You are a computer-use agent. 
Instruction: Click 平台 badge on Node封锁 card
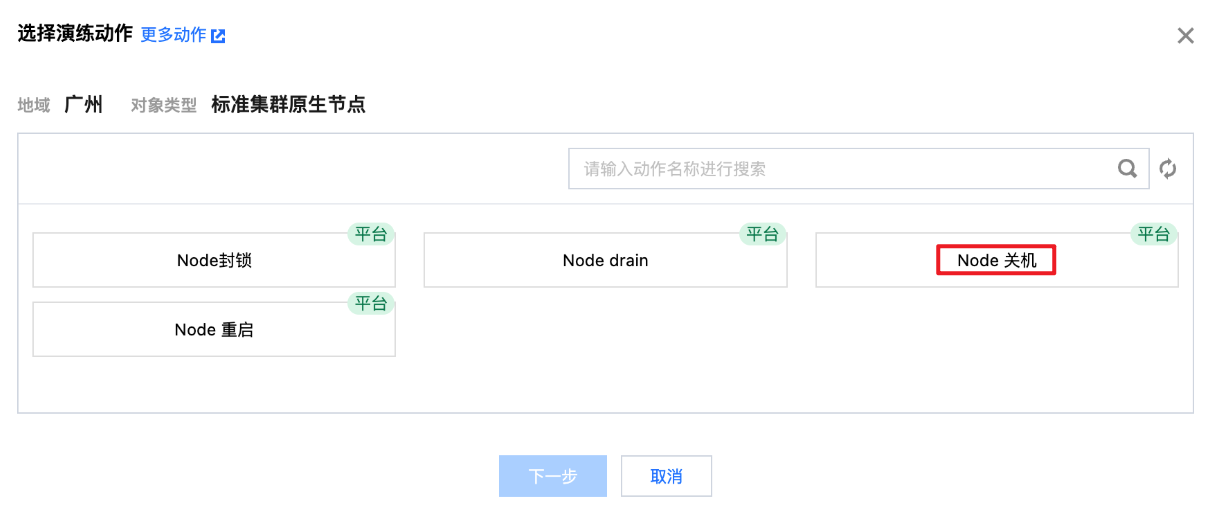point(370,234)
